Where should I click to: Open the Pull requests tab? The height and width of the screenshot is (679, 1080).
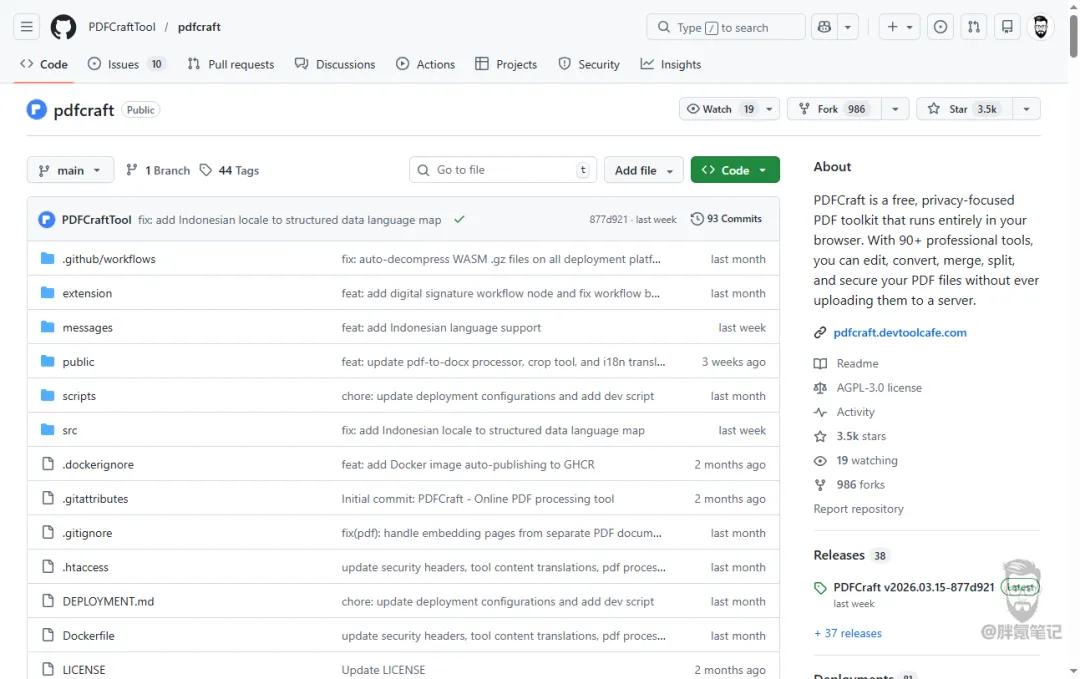(230, 64)
